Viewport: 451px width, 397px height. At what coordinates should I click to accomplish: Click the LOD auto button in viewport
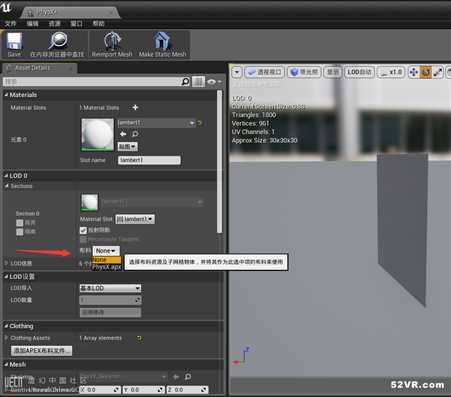click(x=359, y=72)
